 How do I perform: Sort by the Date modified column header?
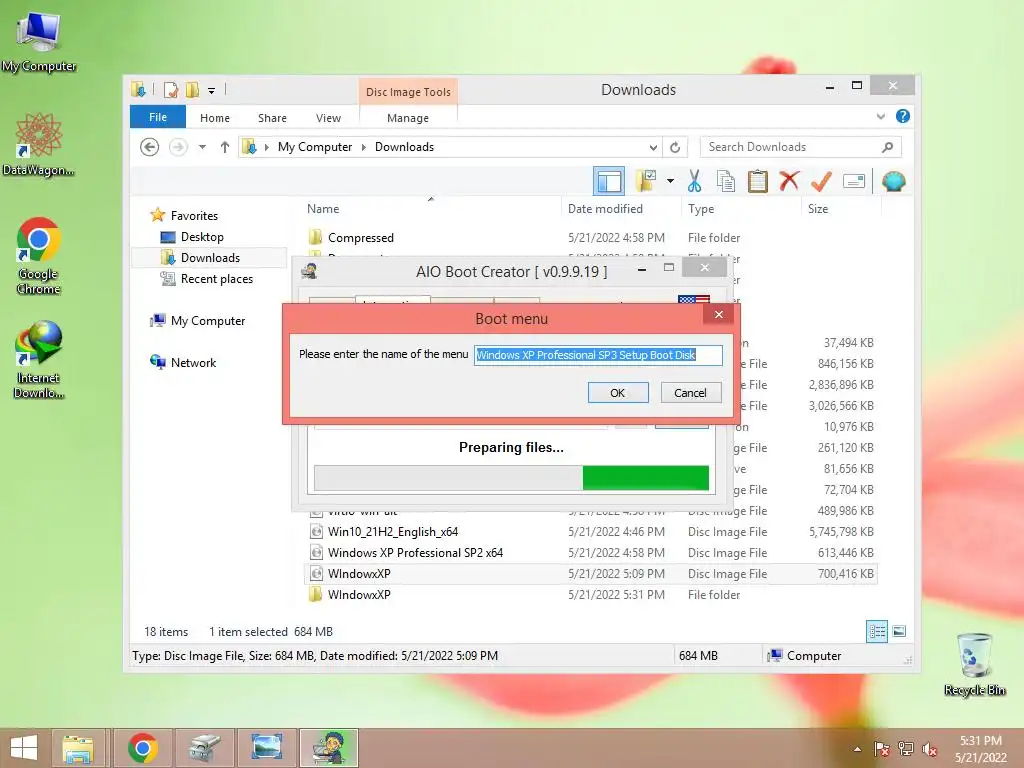pyautogui.click(x=605, y=209)
